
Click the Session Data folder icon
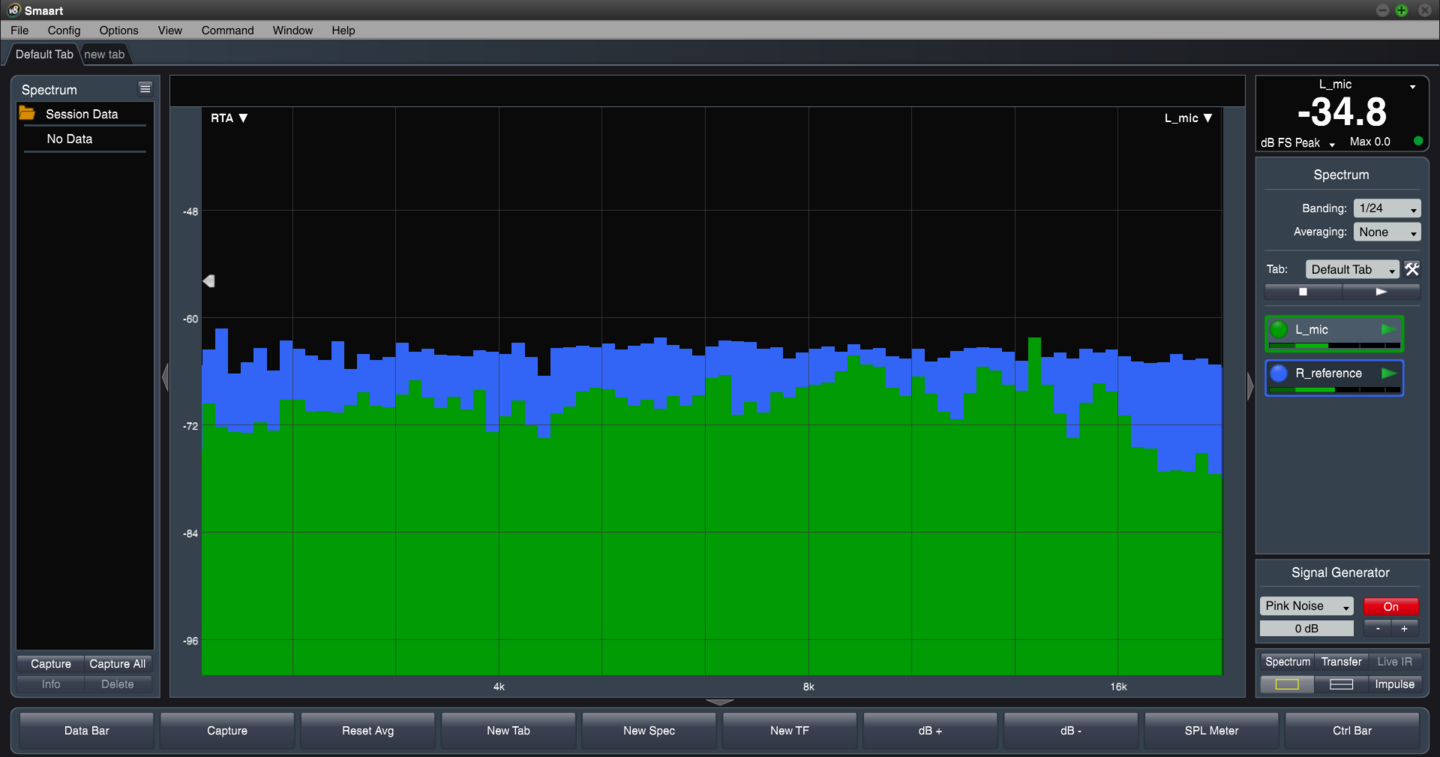[x=27, y=114]
